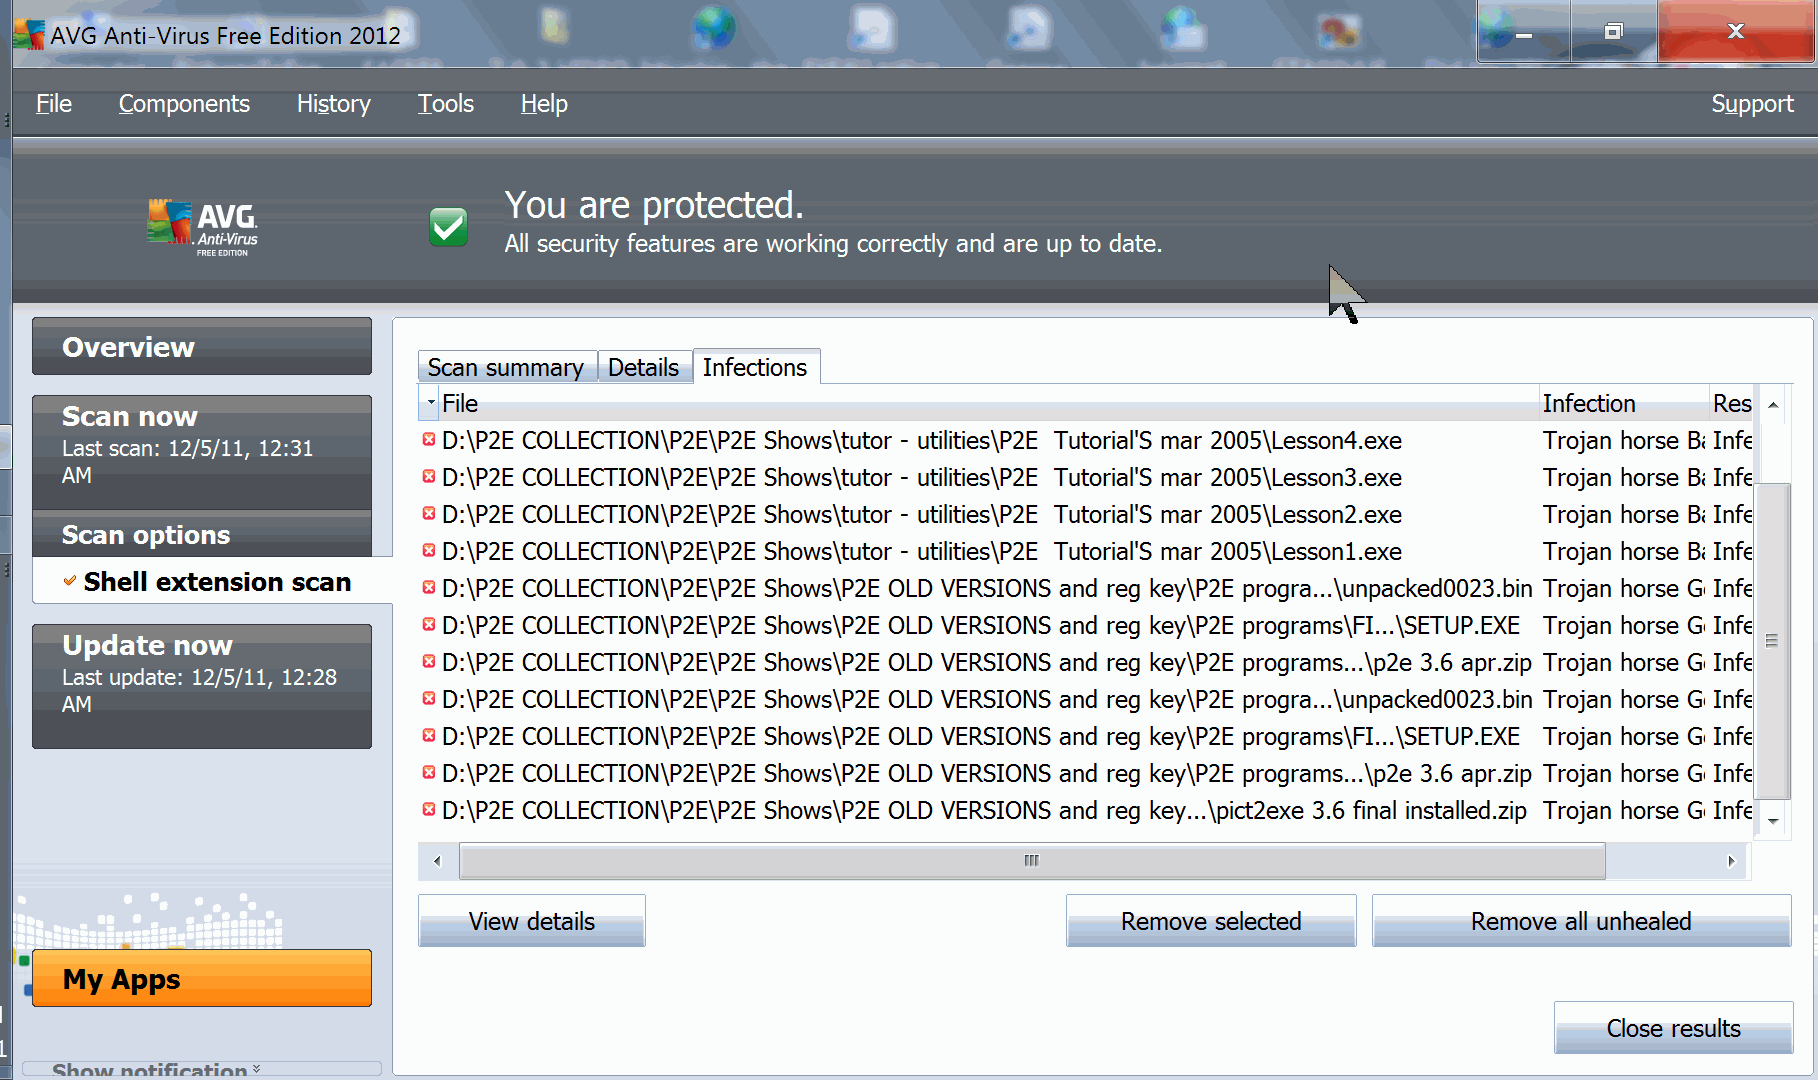Image resolution: width=1818 pixels, height=1080 pixels.
Task: Select the Lesson4.exe infection row
Action: (1087, 440)
